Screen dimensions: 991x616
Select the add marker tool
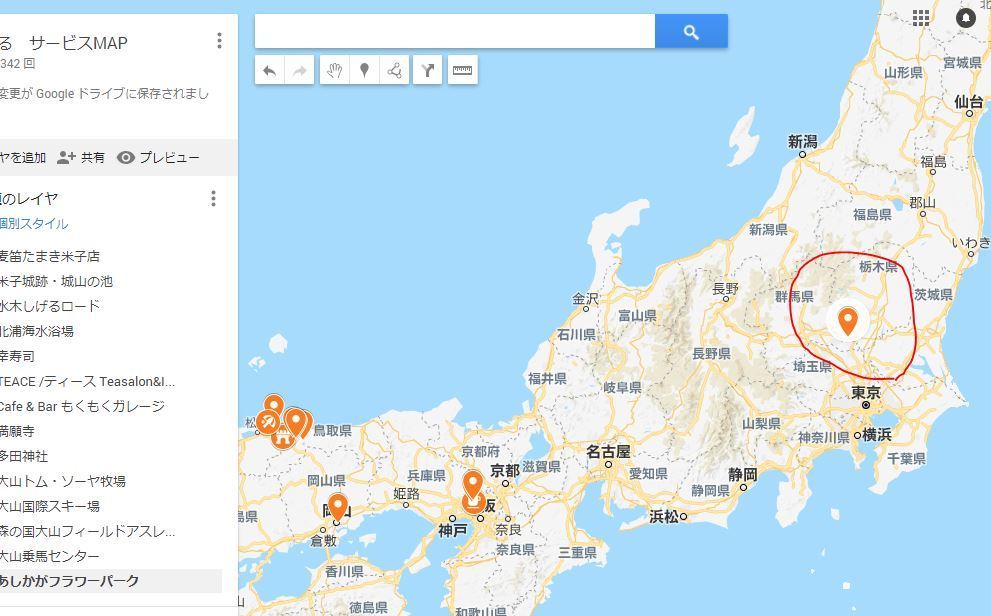(x=364, y=70)
